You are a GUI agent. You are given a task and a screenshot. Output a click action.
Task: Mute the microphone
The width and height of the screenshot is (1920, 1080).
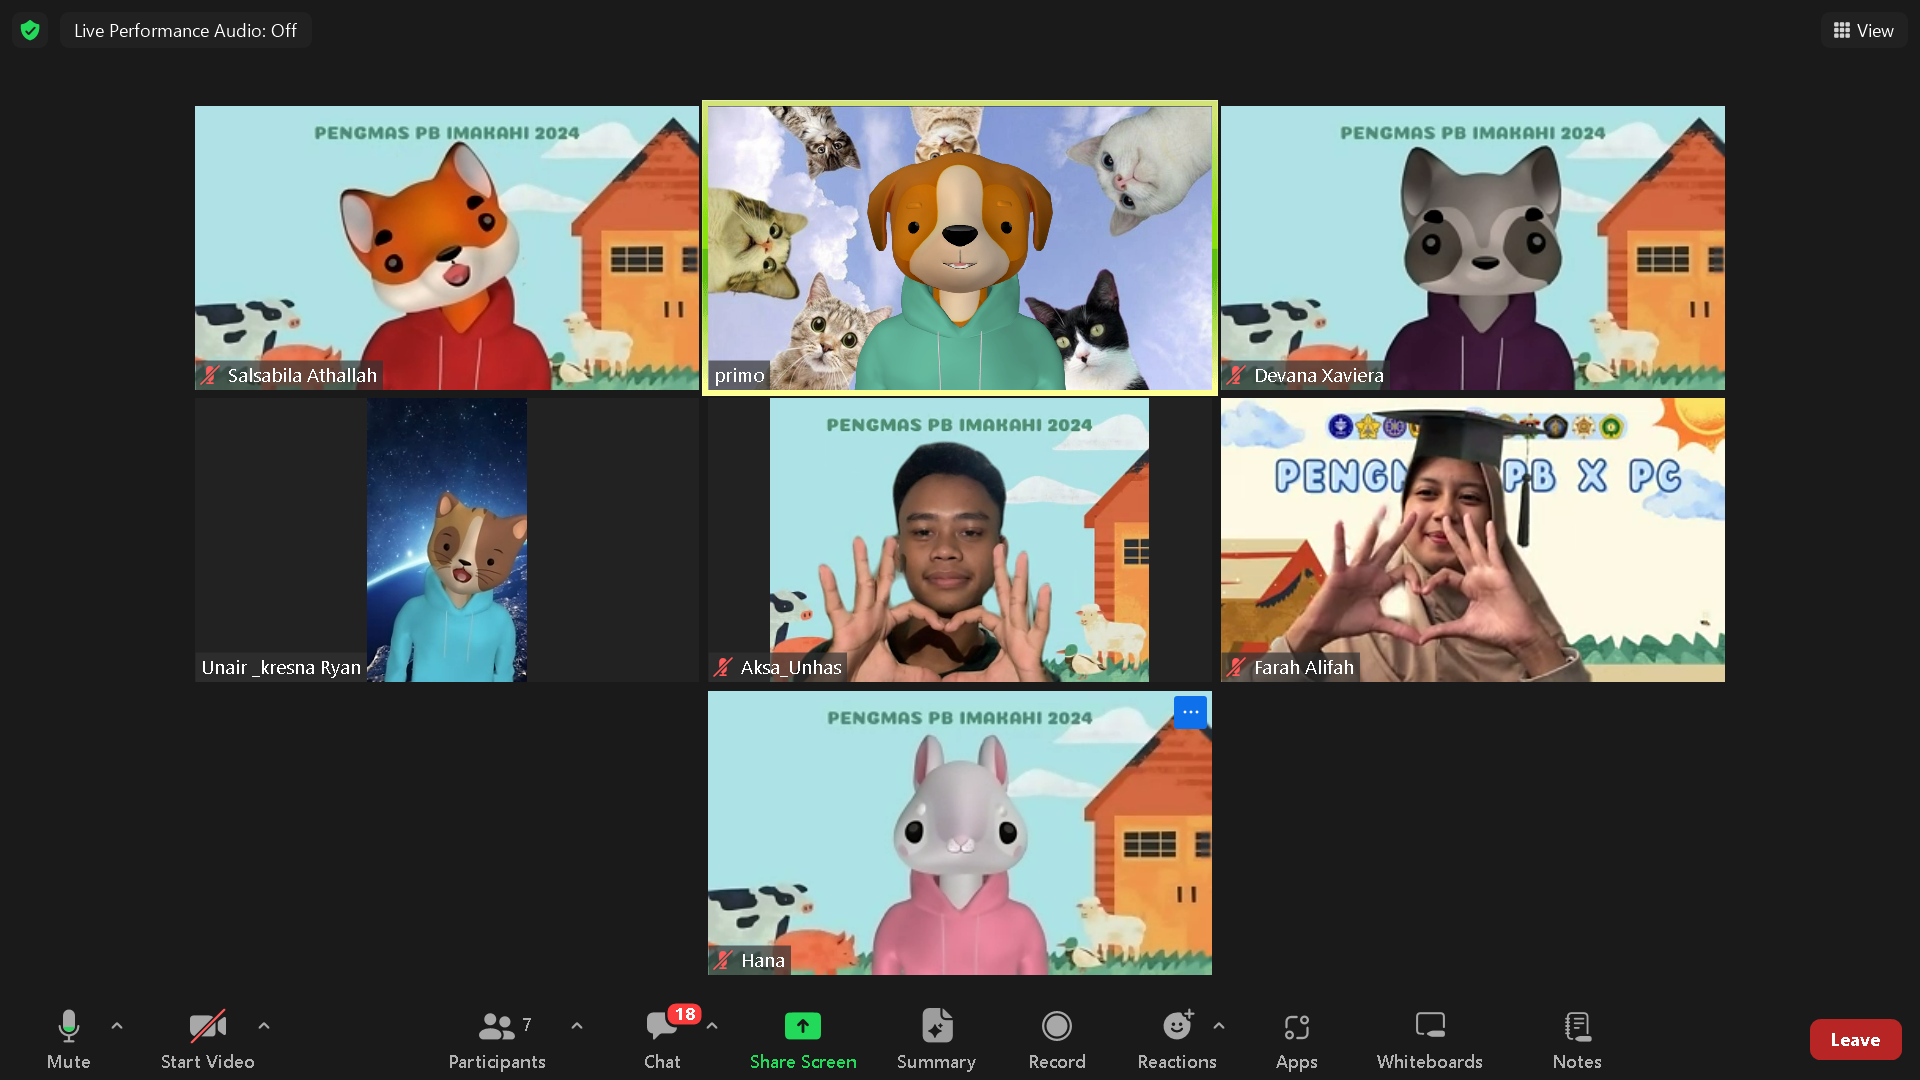tap(68, 1038)
